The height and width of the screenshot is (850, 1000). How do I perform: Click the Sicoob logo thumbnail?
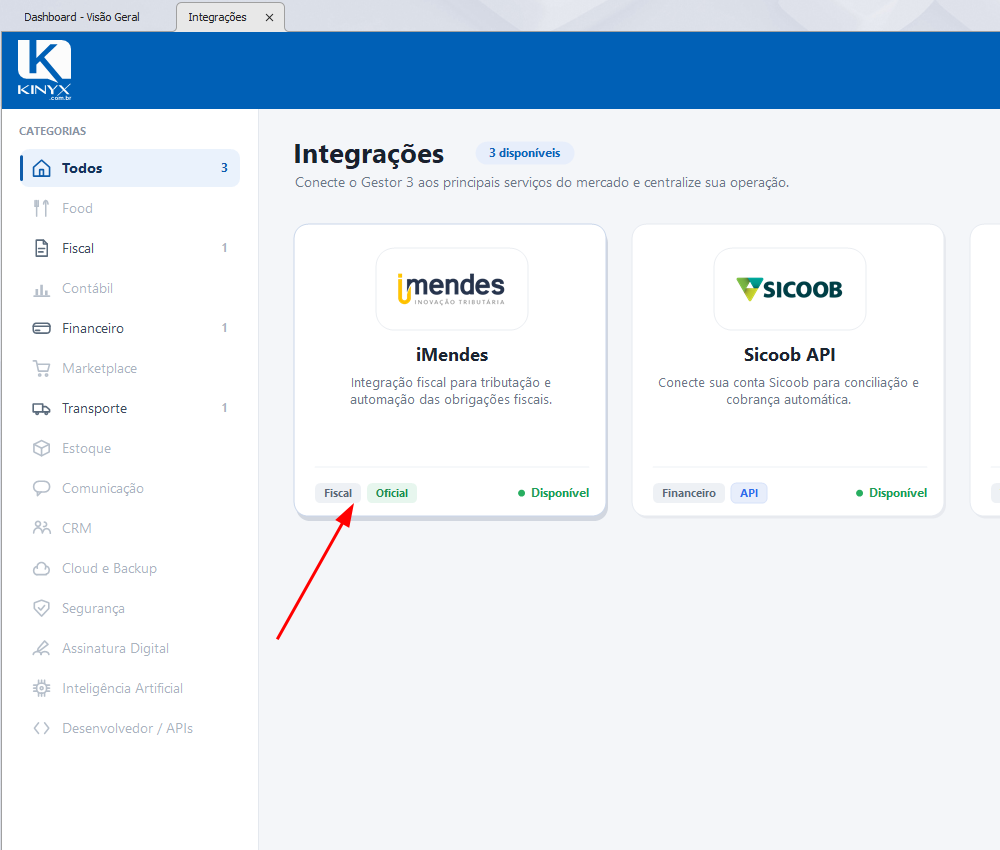(790, 289)
